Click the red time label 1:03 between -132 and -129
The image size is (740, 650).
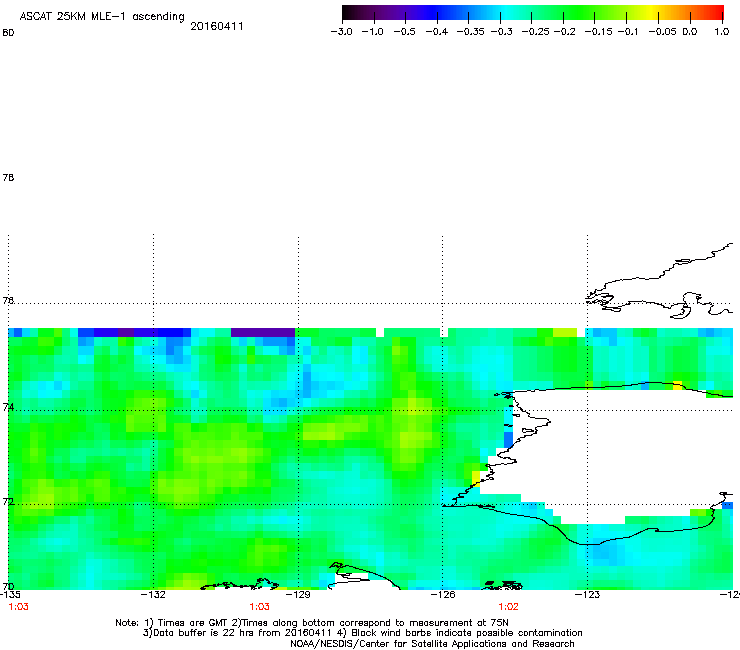260,607
